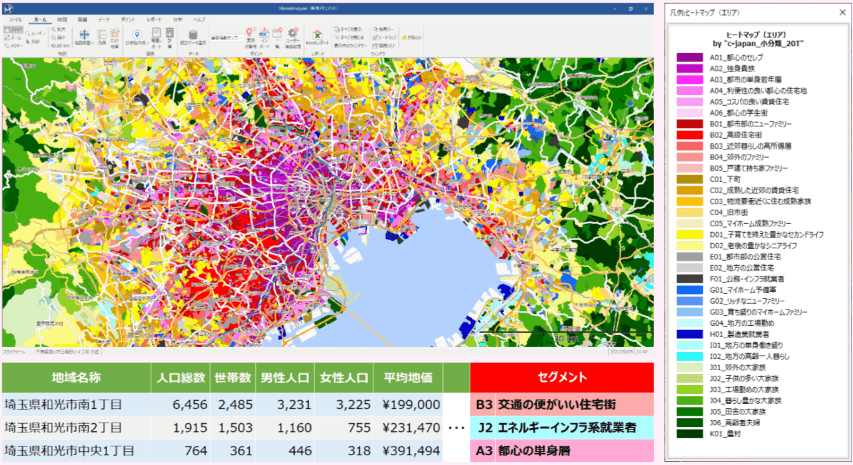Click the A01_都心のセレブ purple swatch
Screen dimensions: 853x465
click(x=689, y=57)
